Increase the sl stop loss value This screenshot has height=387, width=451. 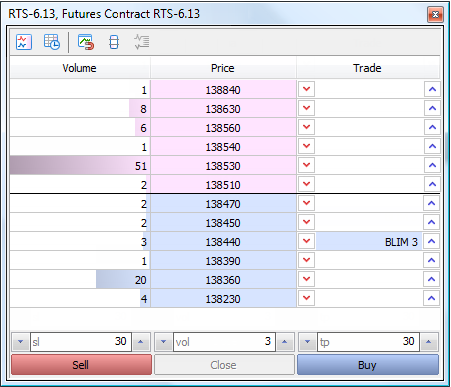point(141,342)
